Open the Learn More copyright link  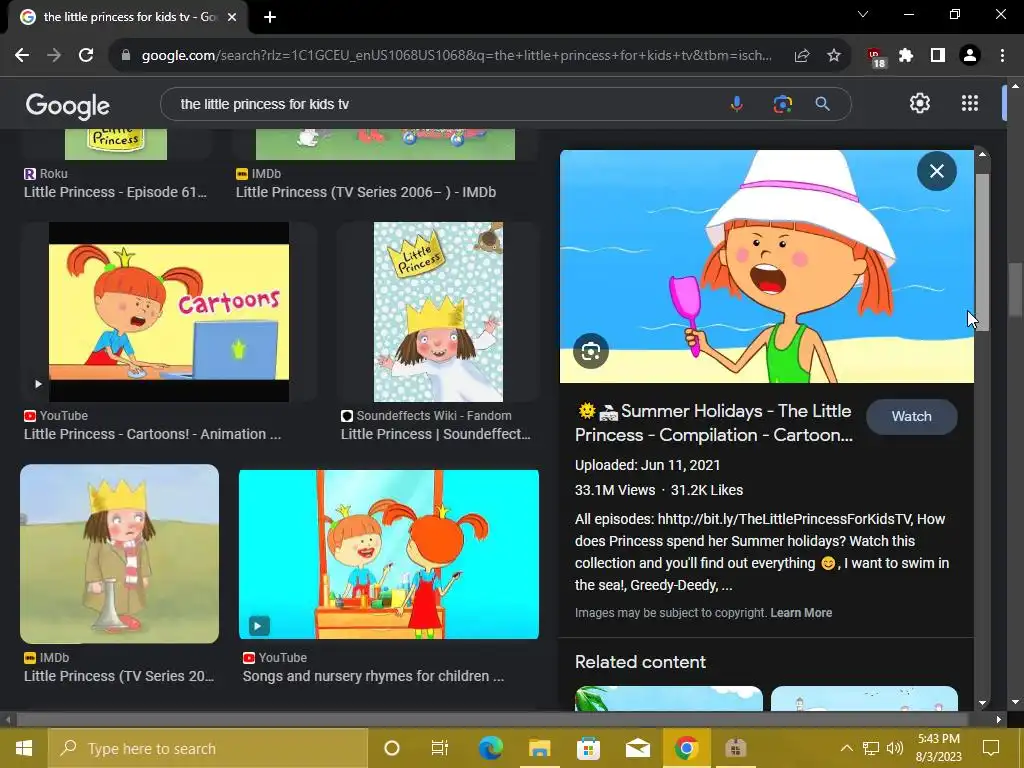801,613
